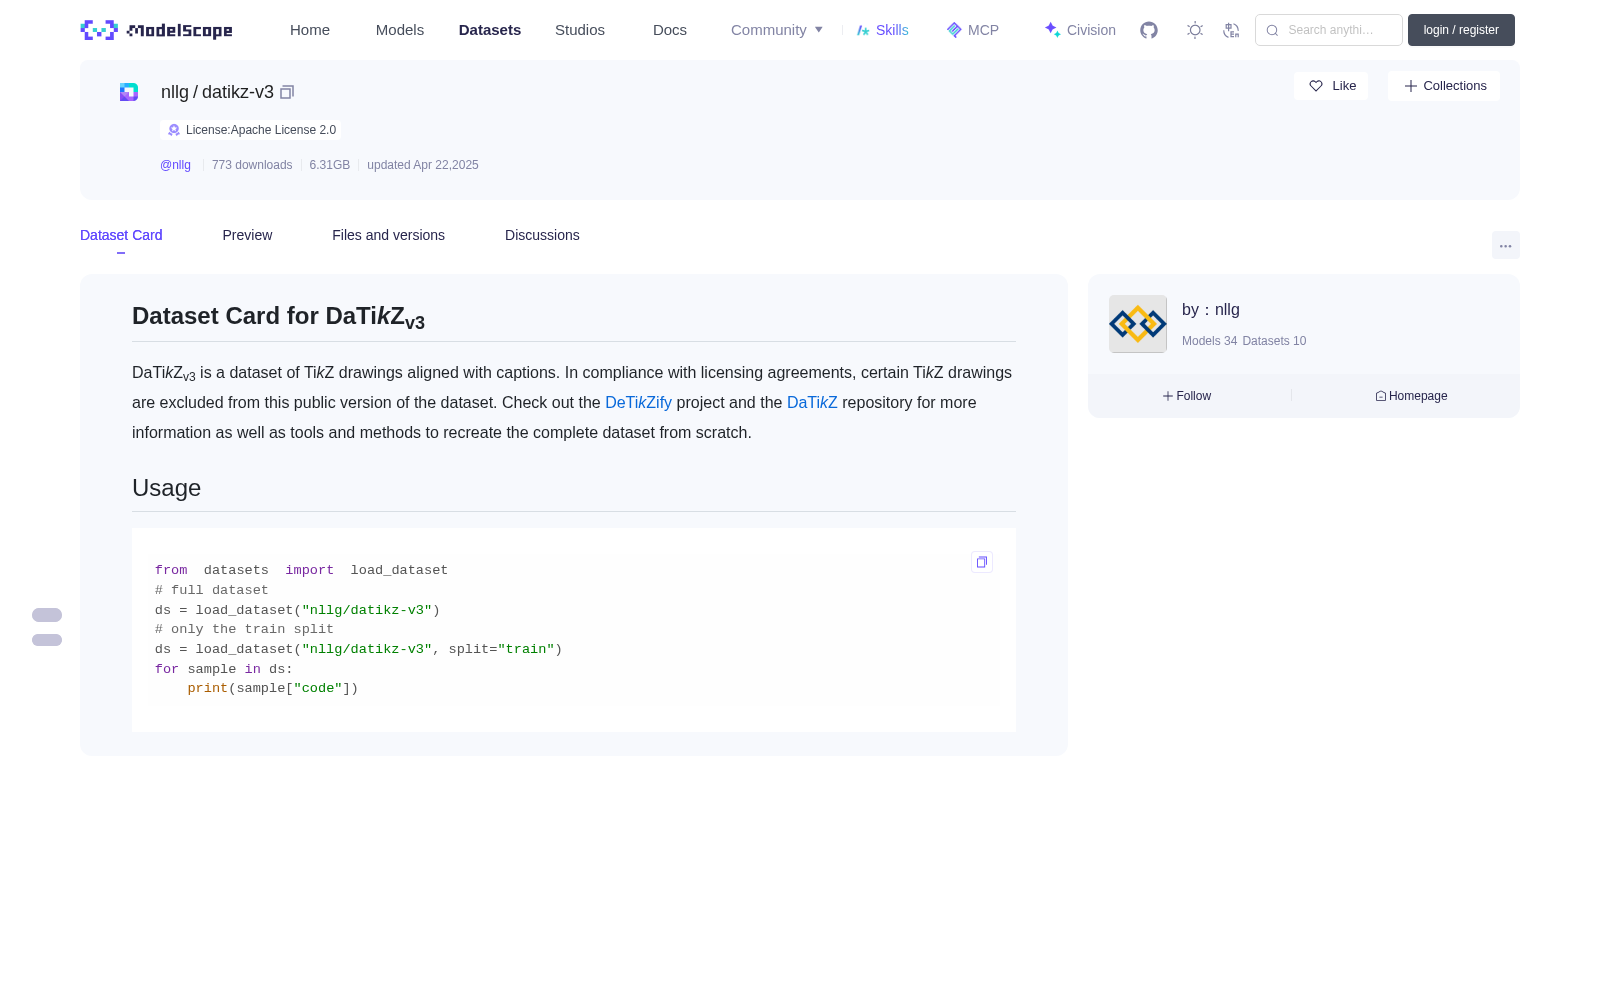1600x1000 pixels.
Task: Open the GitHub icon link
Action: 1149,30
